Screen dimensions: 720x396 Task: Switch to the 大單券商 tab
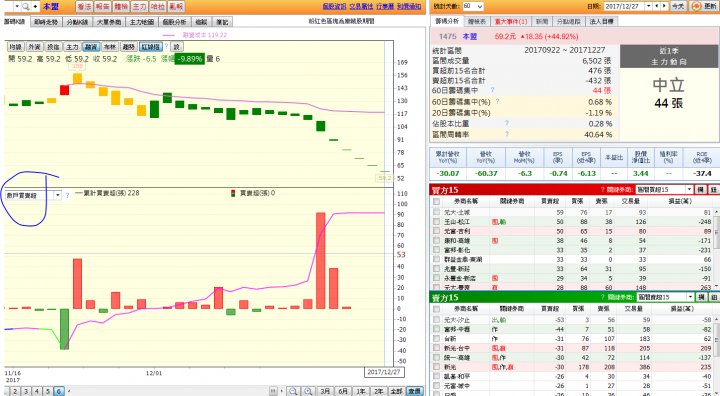(109, 22)
